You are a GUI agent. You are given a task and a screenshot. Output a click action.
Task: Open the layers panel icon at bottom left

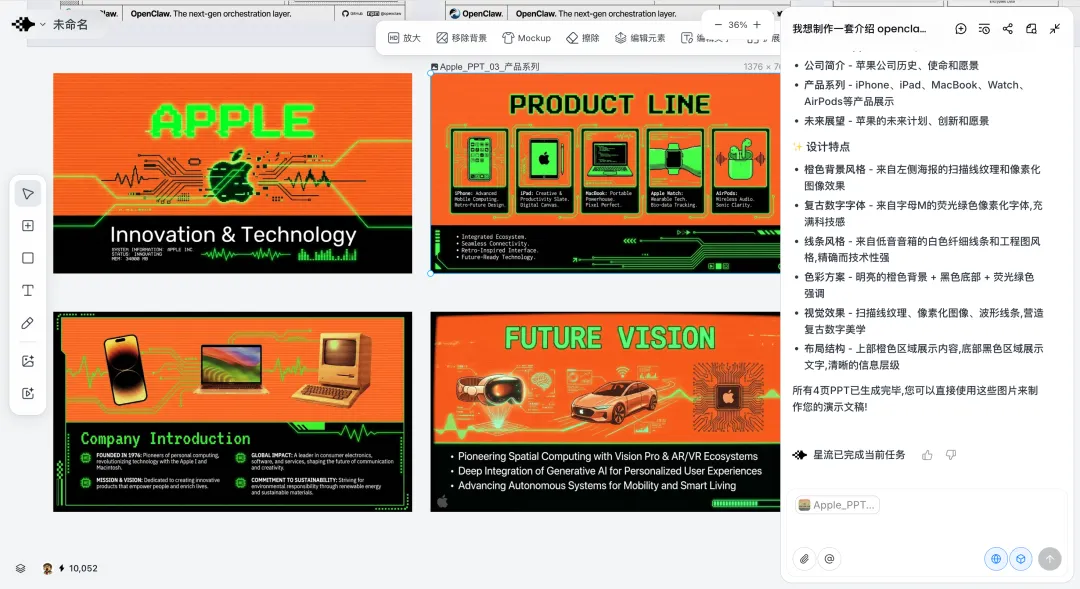21,568
